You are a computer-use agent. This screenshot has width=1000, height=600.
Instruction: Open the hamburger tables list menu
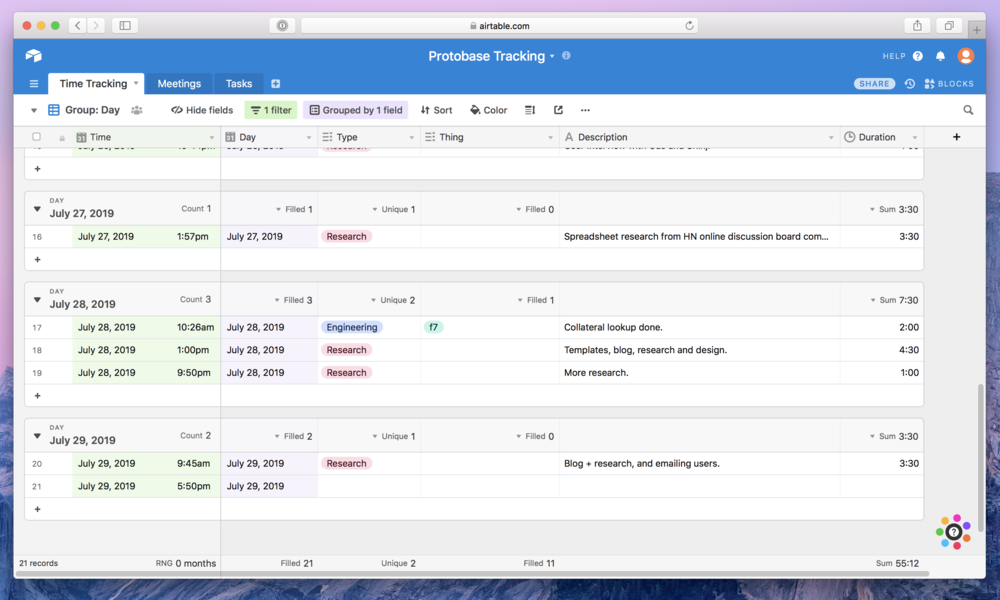click(x=34, y=84)
